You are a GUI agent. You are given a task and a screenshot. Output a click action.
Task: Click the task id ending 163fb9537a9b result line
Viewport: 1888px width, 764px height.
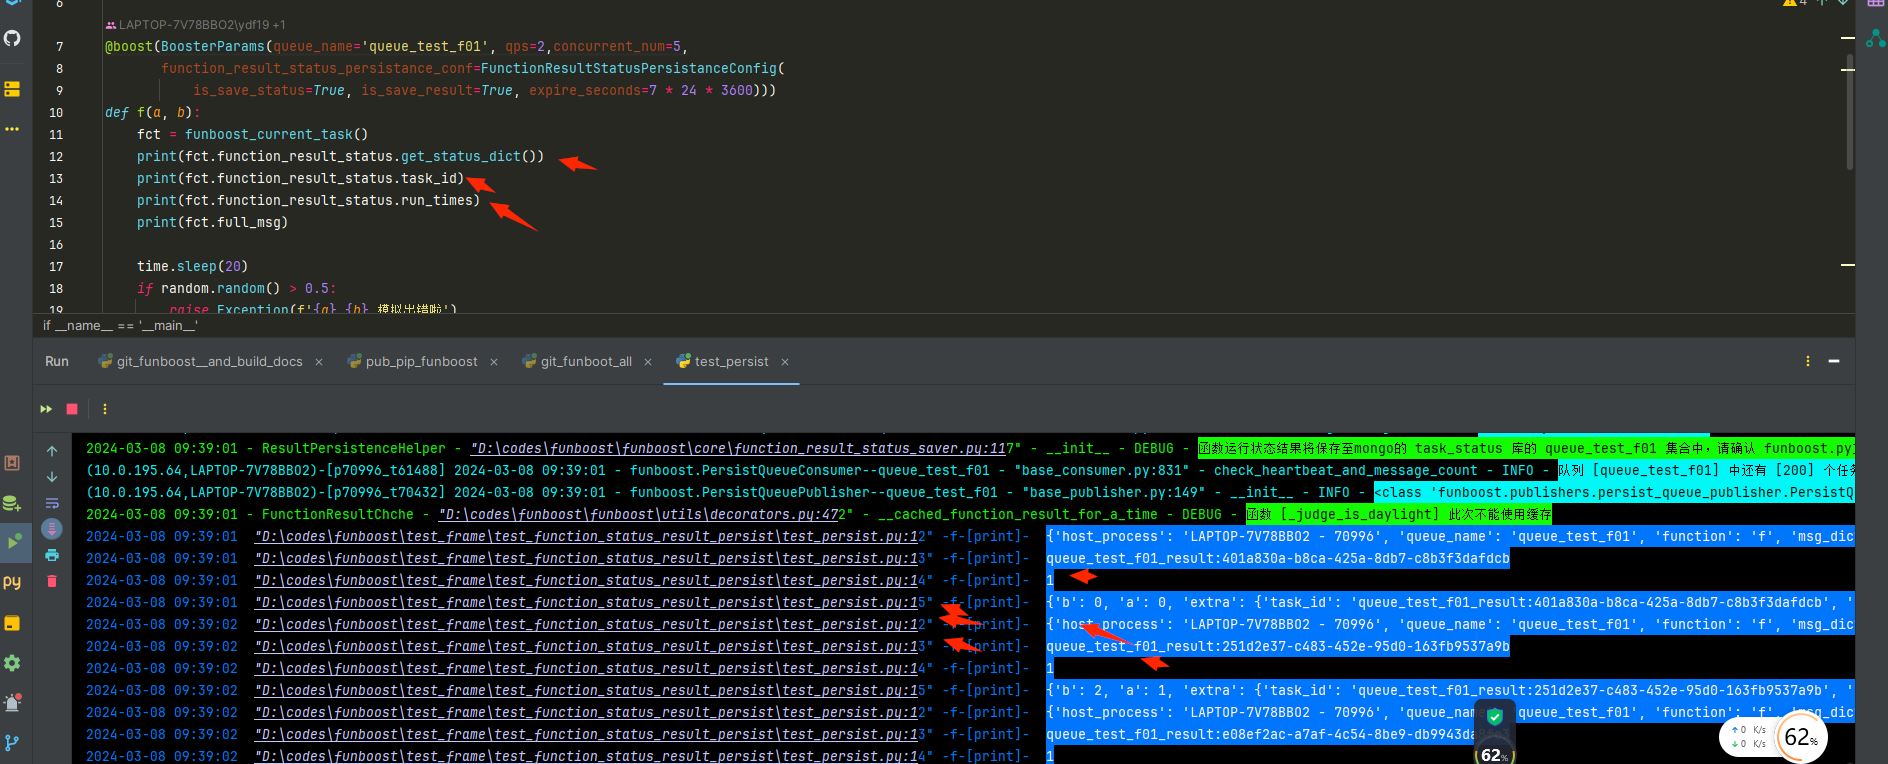[1278, 647]
